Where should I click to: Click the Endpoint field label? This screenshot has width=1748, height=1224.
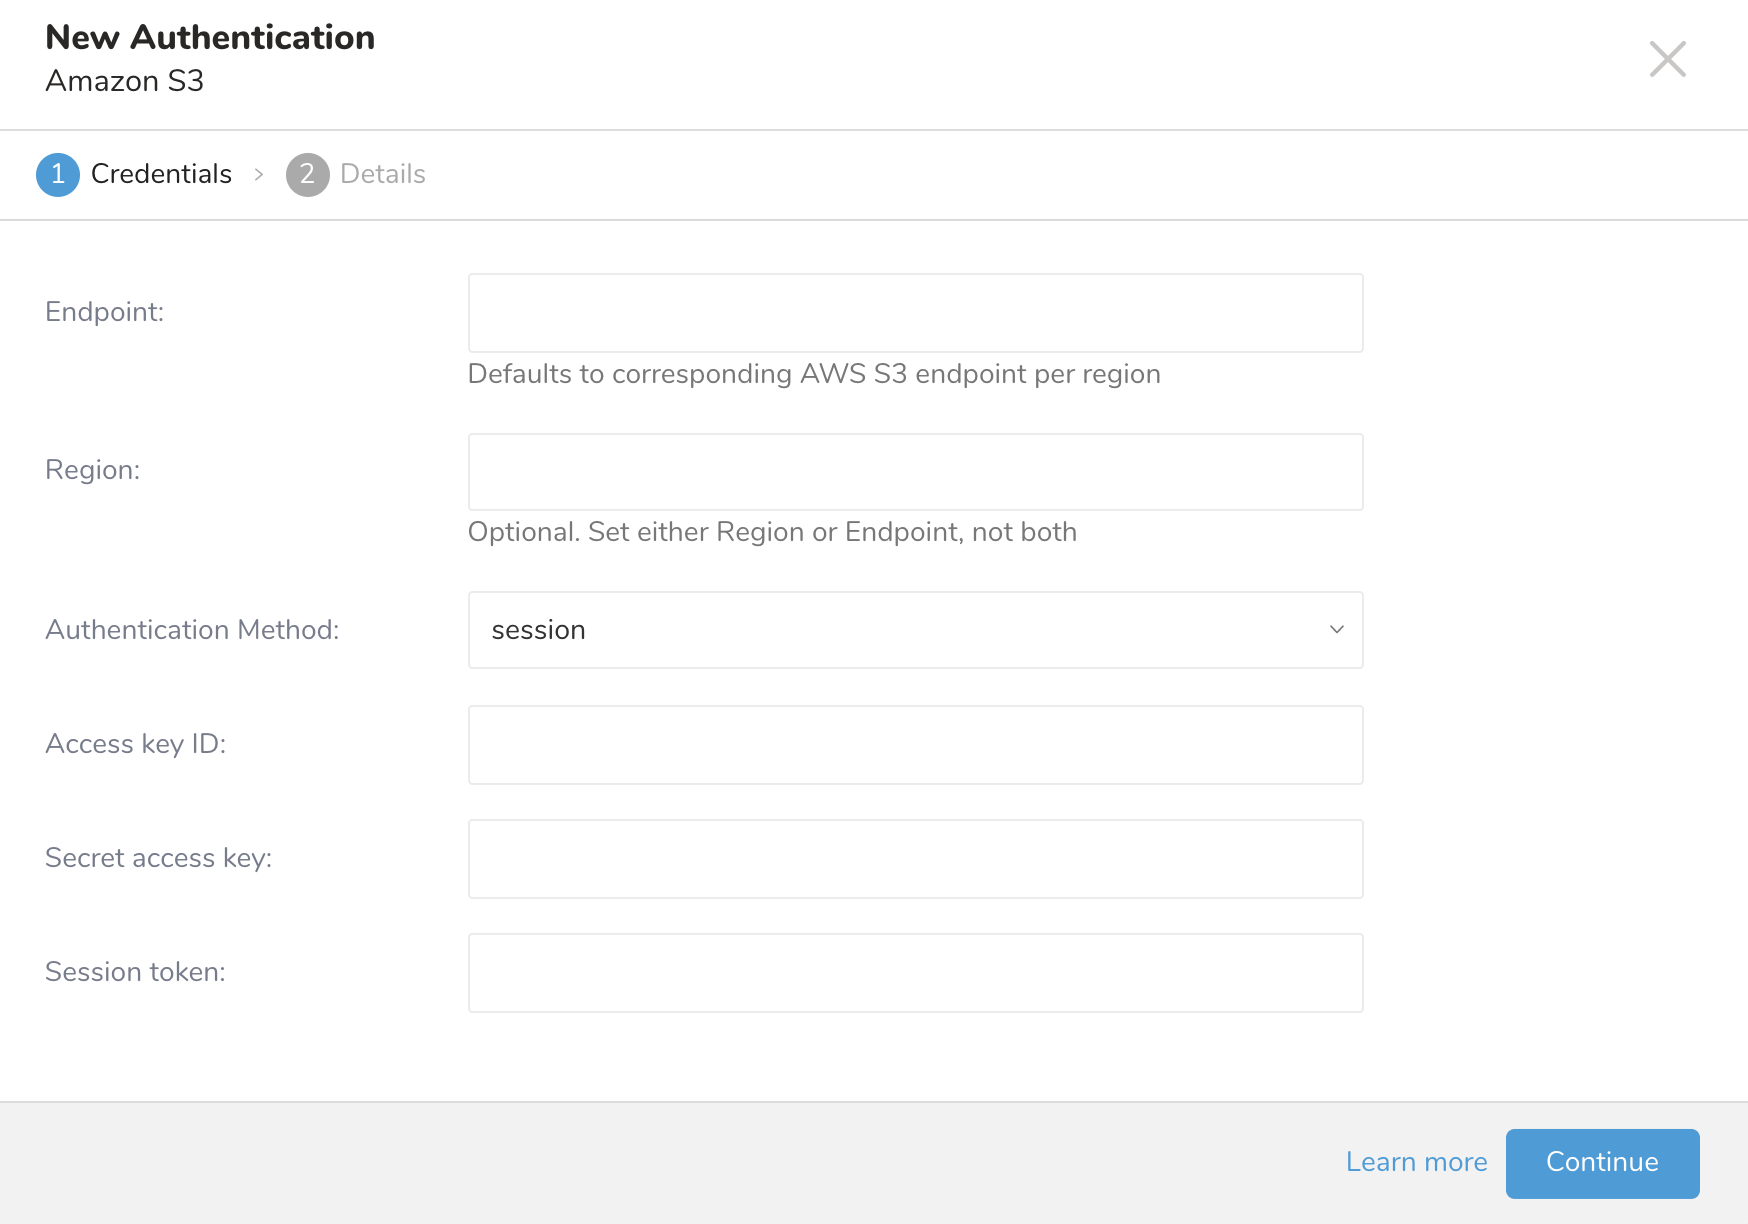(104, 312)
